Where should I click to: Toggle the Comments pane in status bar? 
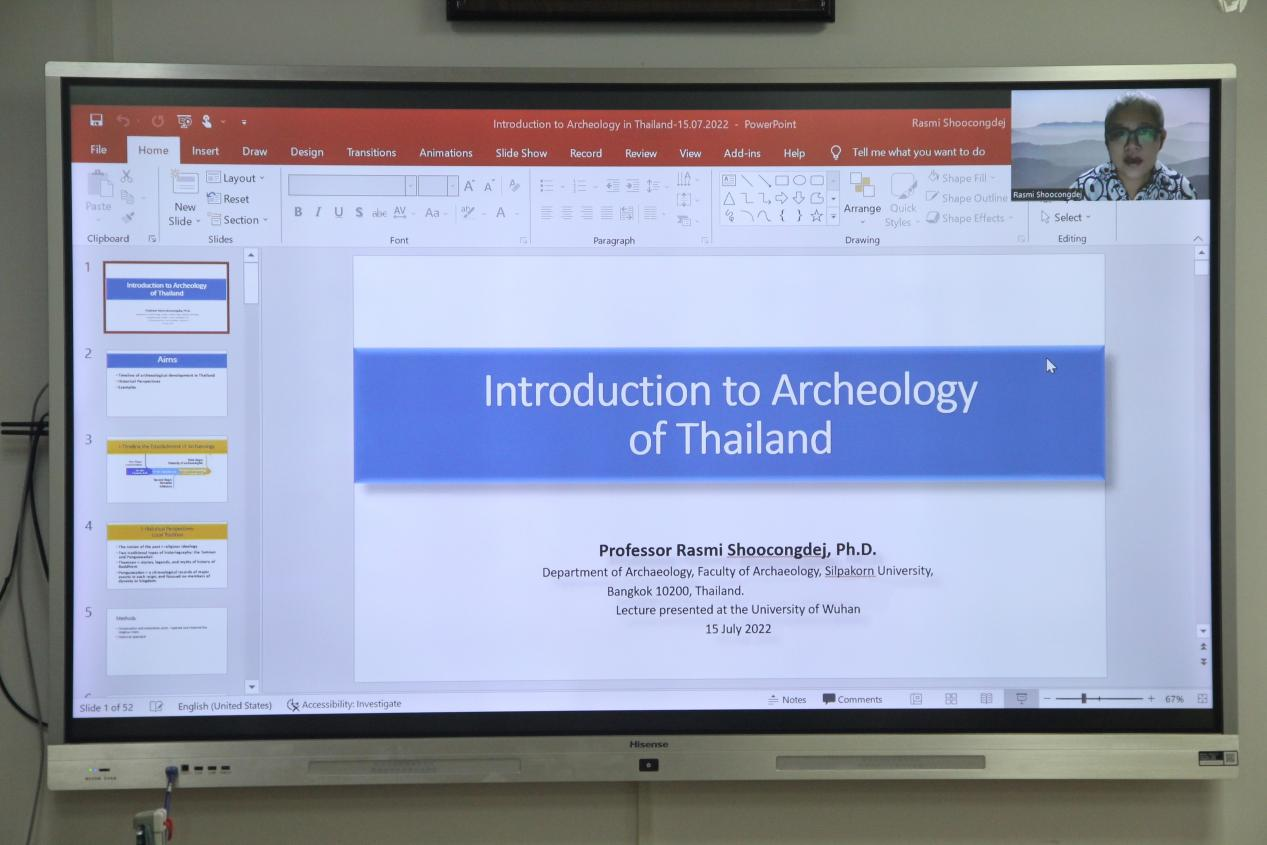pyautogui.click(x=852, y=700)
